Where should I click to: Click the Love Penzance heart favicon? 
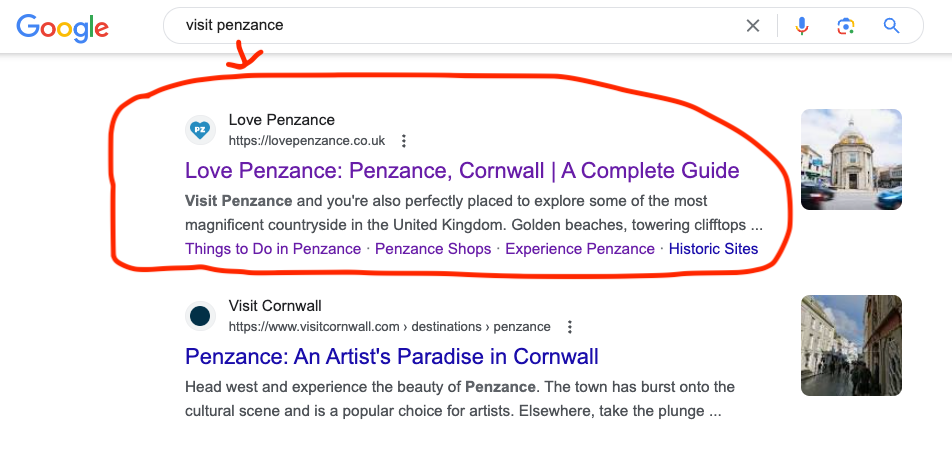pyautogui.click(x=200, y=130)
